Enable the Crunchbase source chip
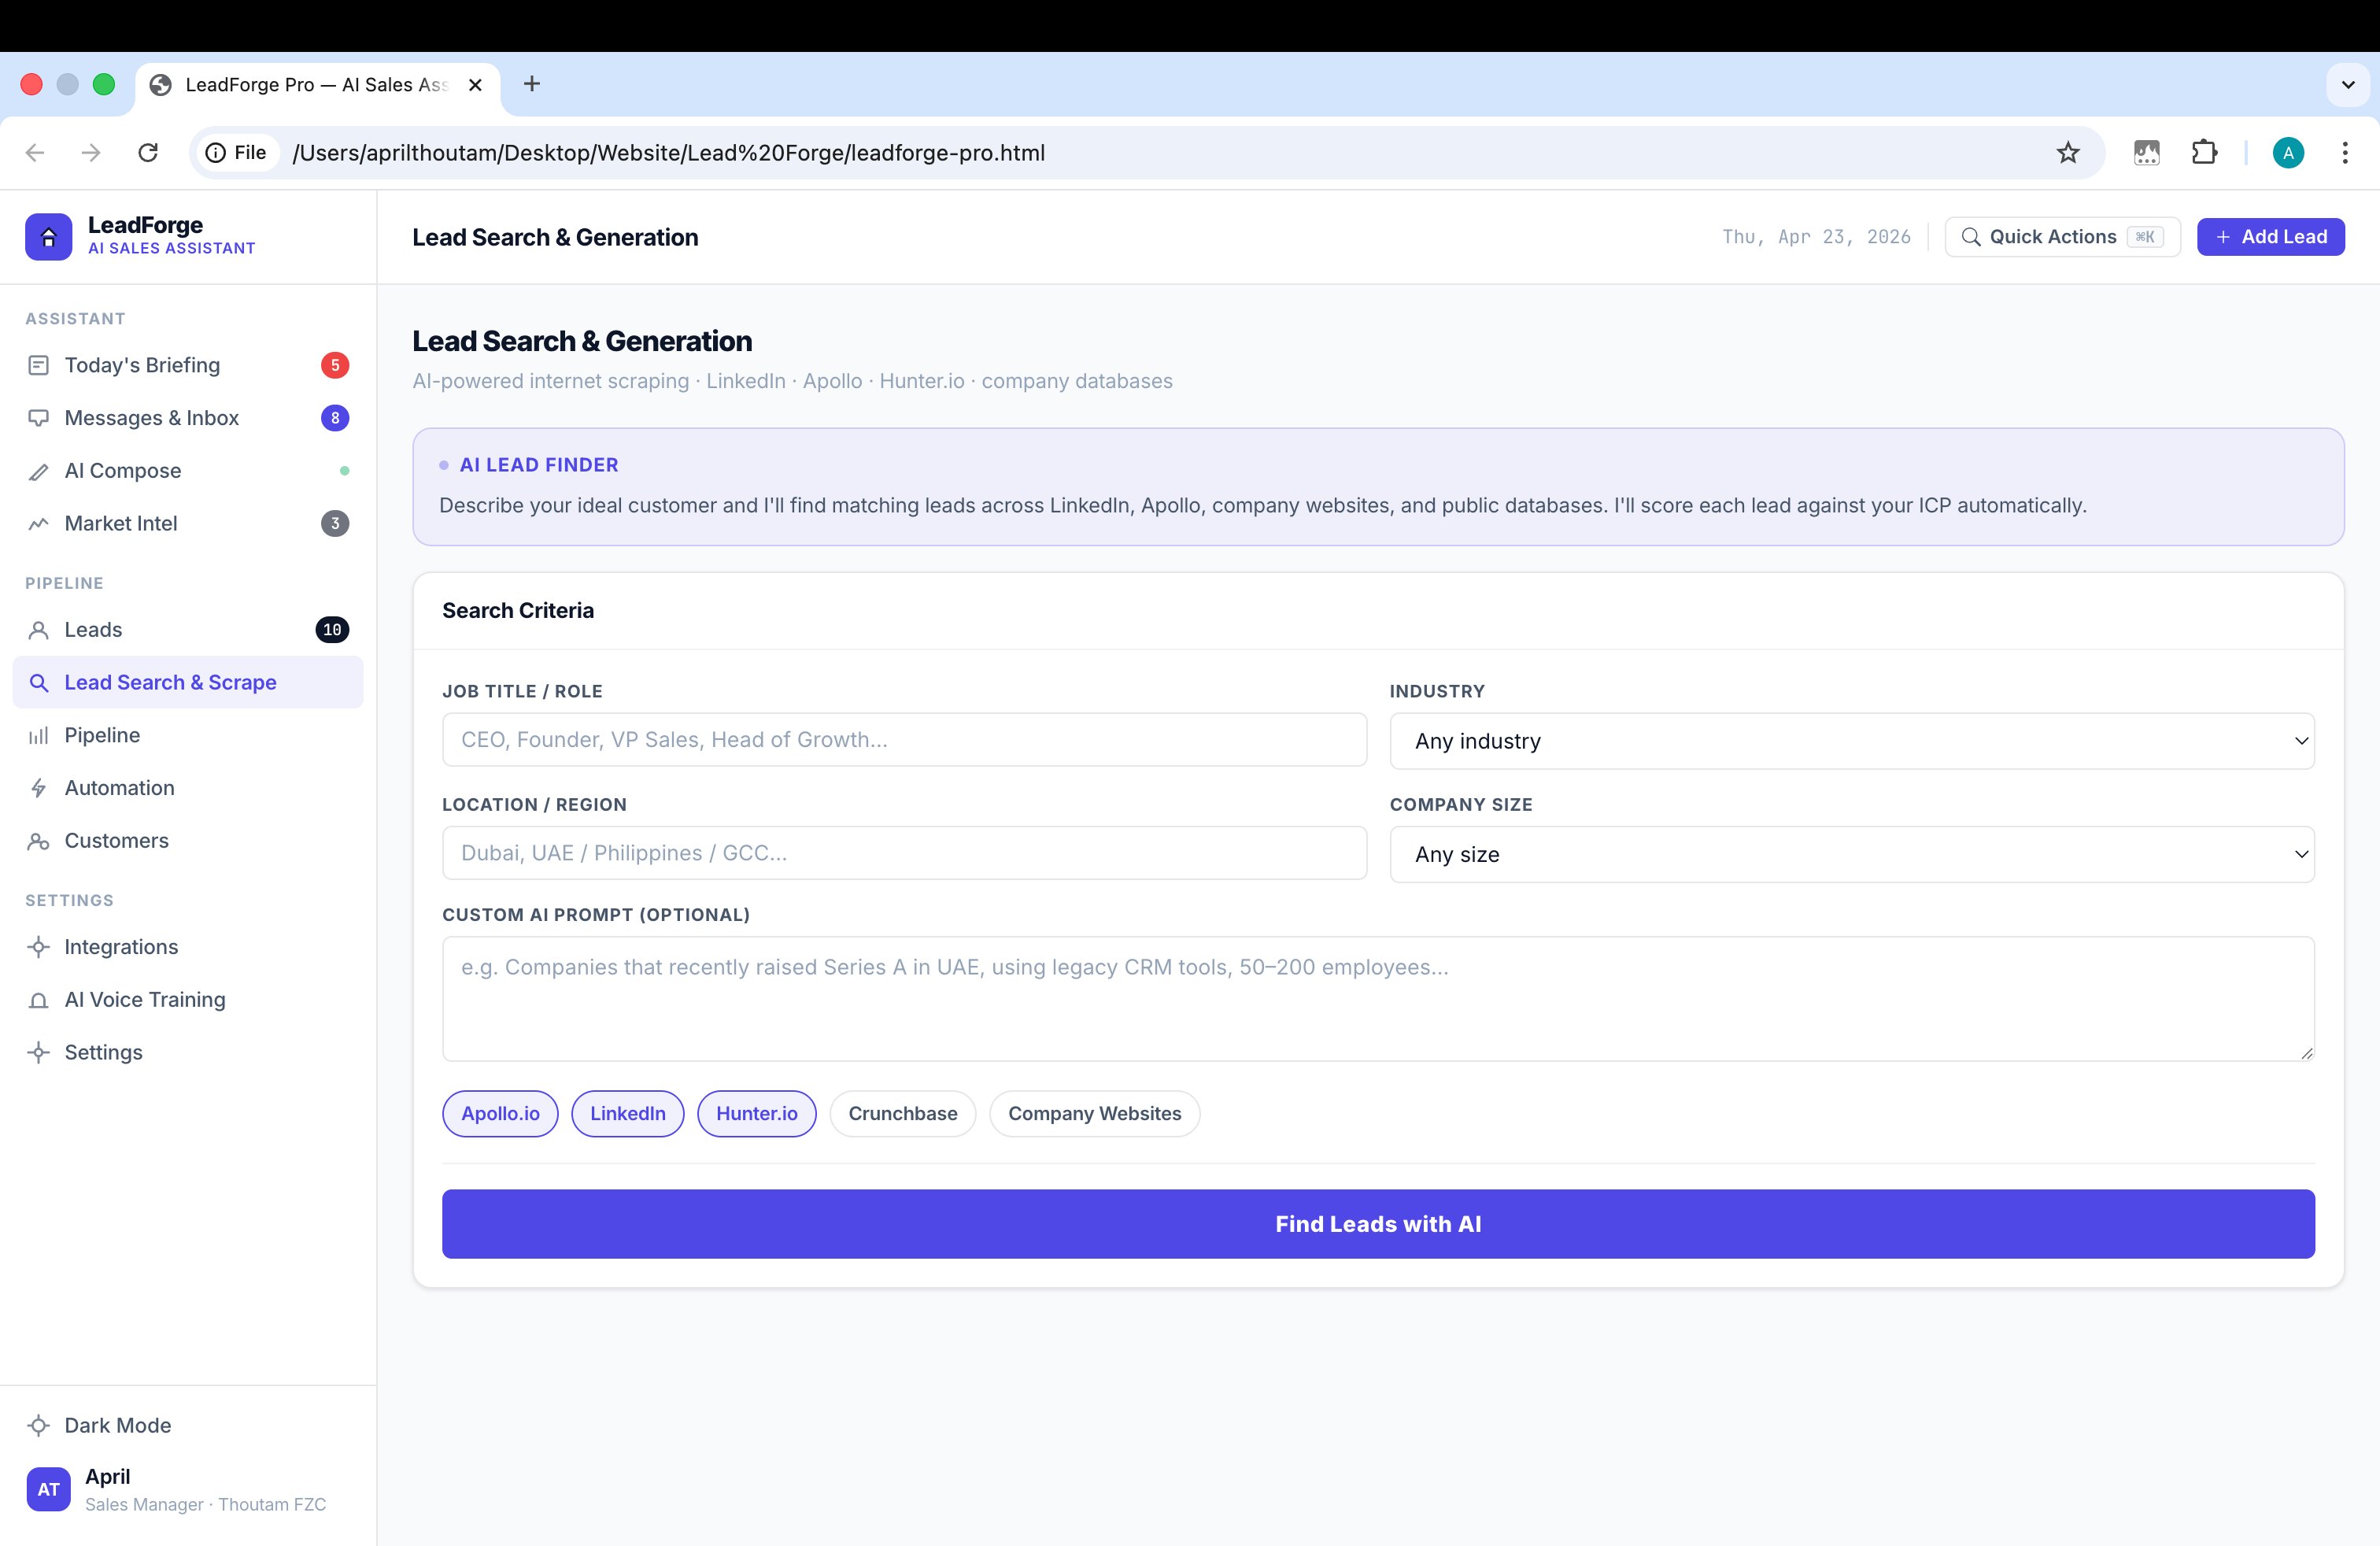This screenshot has width=2380, height=1546. pos(902,1113)
